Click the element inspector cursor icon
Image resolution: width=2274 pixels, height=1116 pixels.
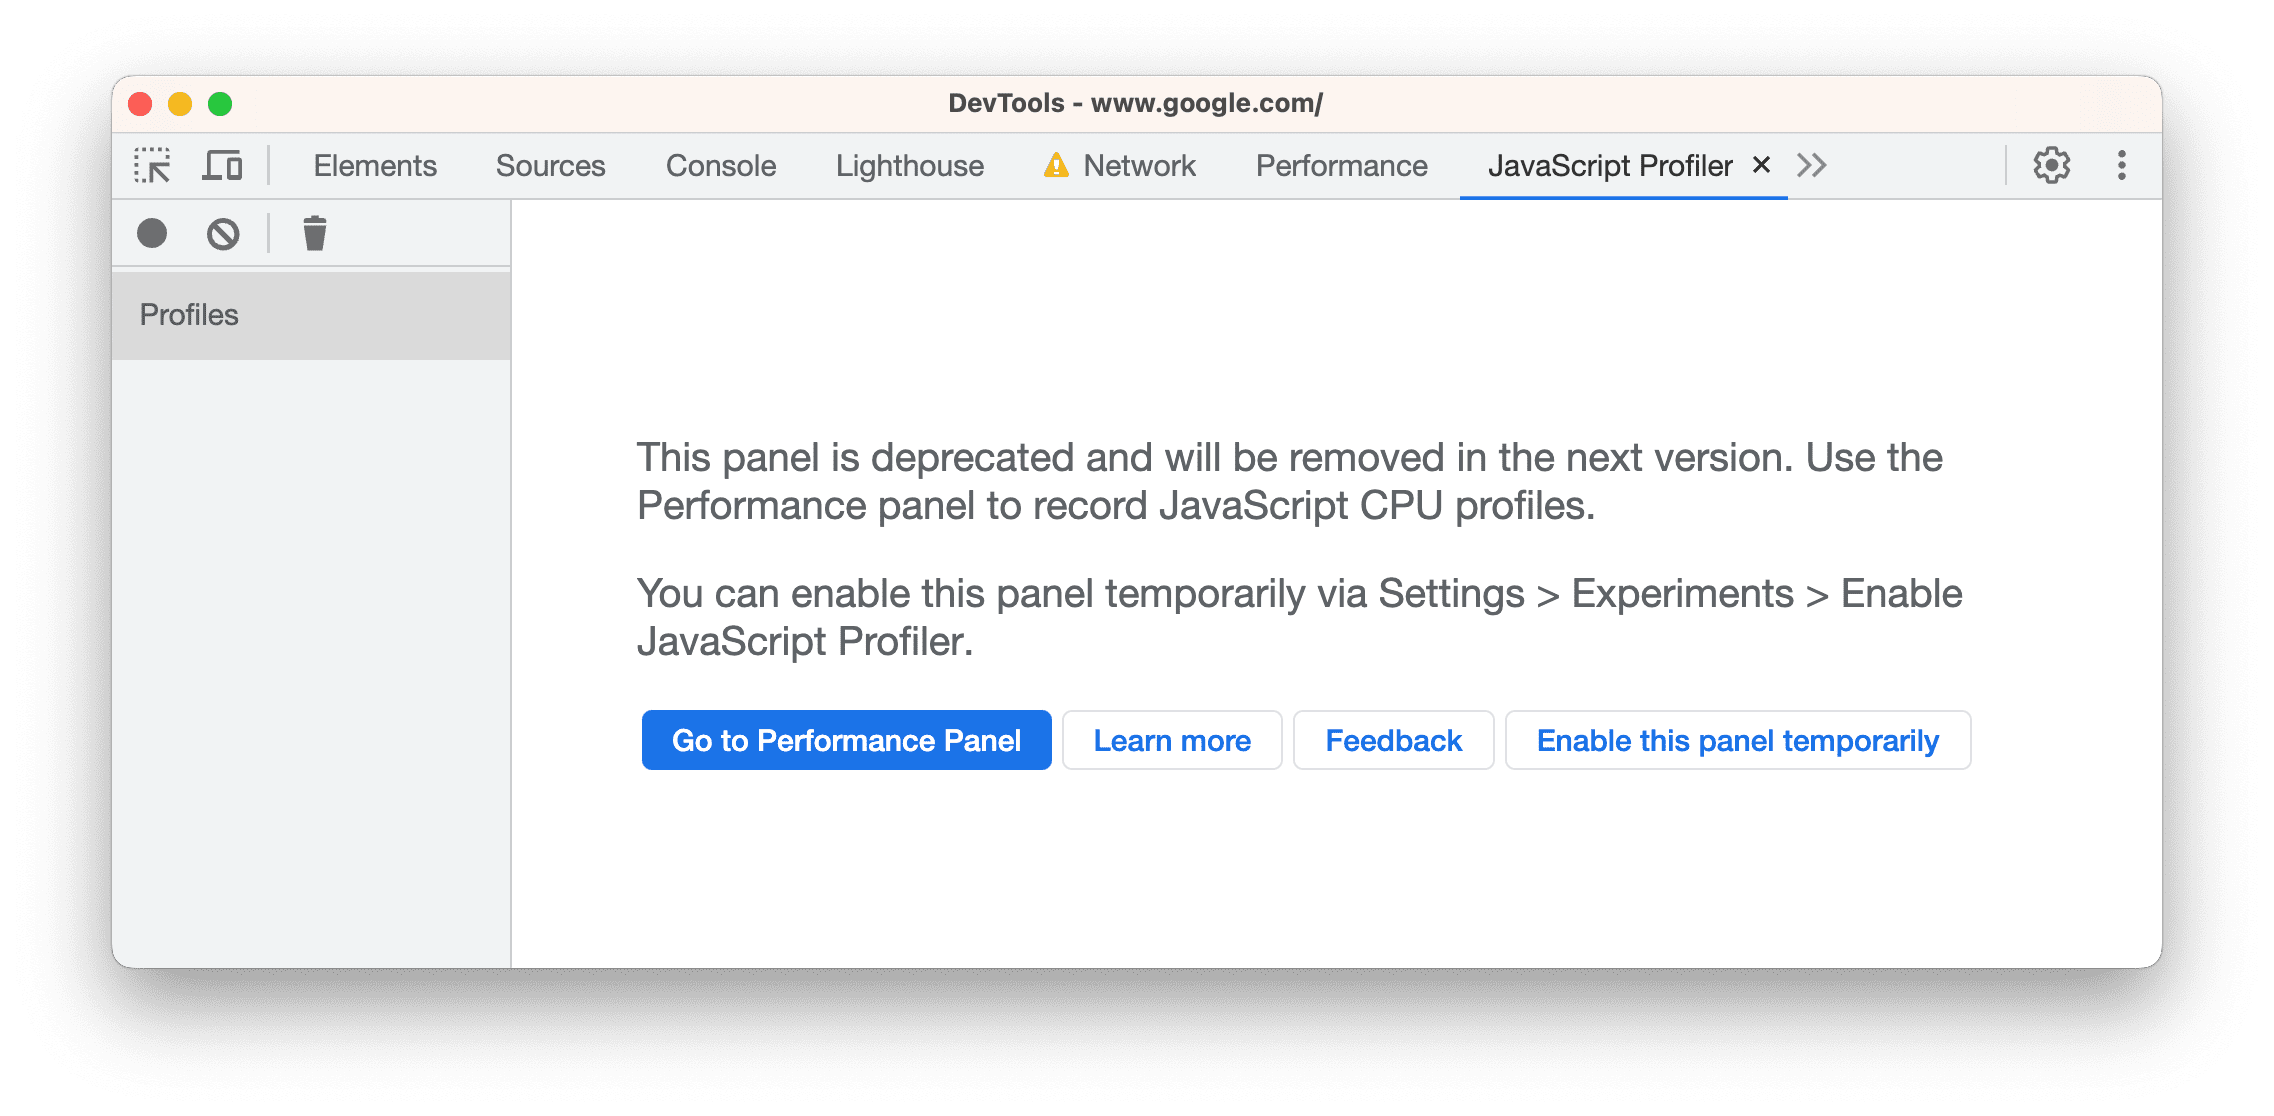pyautogui.click(x=149, y=164)
